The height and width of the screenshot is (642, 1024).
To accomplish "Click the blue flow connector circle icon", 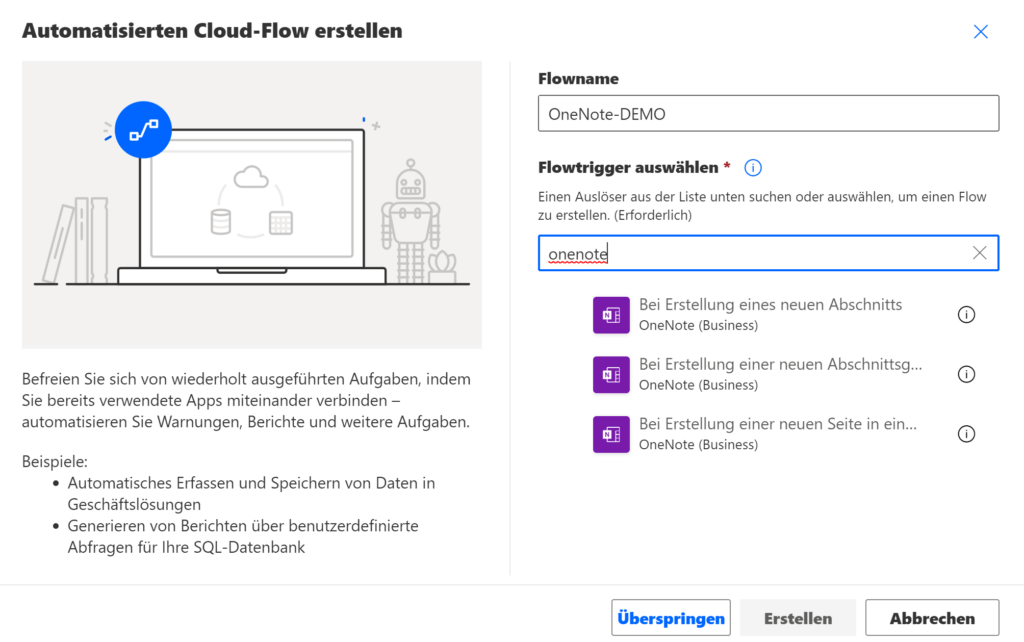I will (x=143, y=129).
